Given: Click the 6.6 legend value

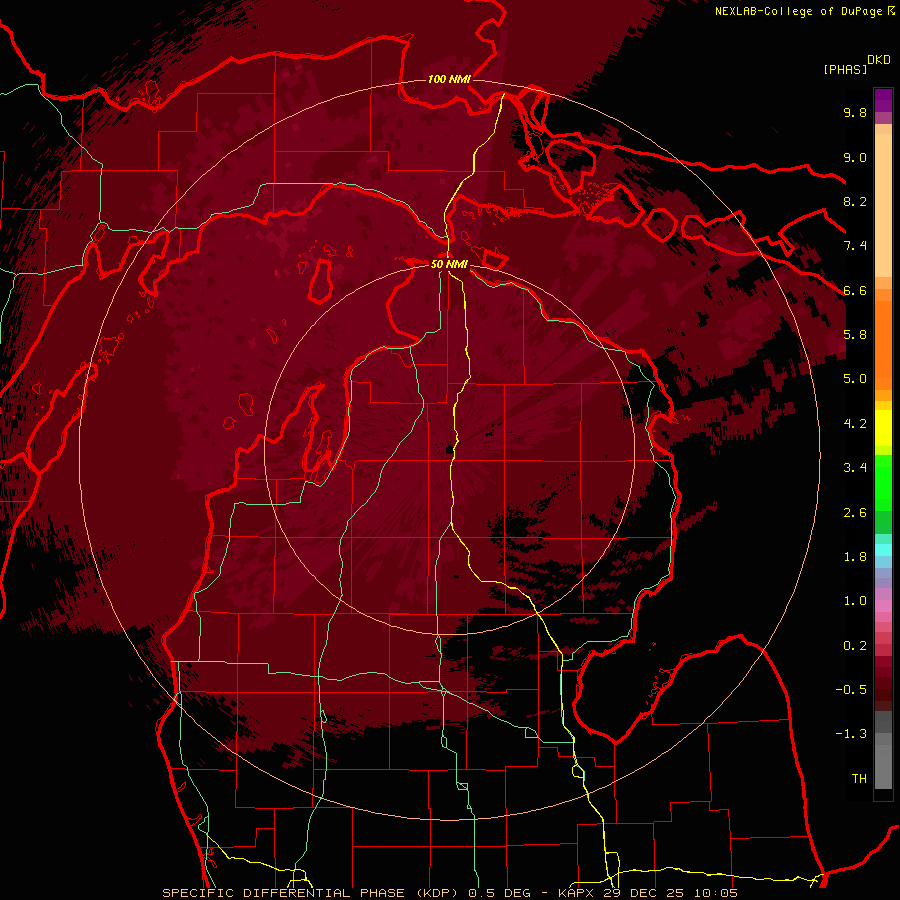Looking at the screenshot, I should (855, 291).
